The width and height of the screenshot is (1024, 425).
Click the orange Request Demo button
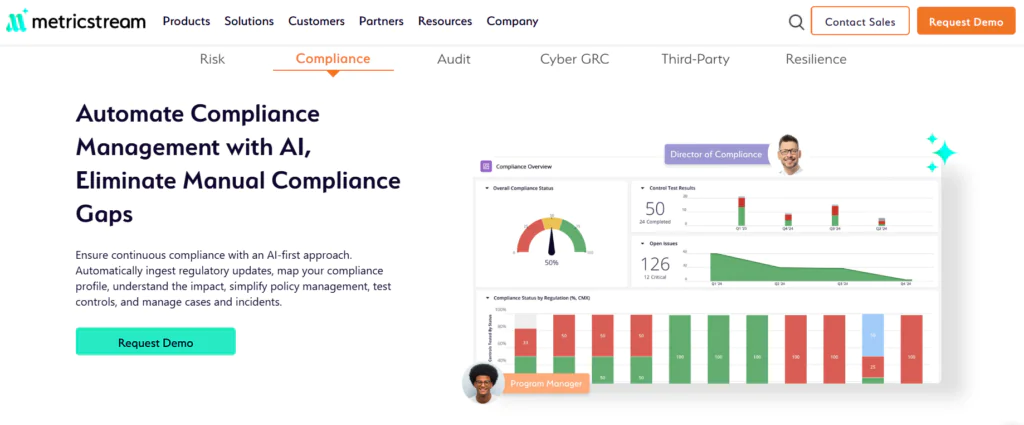click(x=966, y=21)
